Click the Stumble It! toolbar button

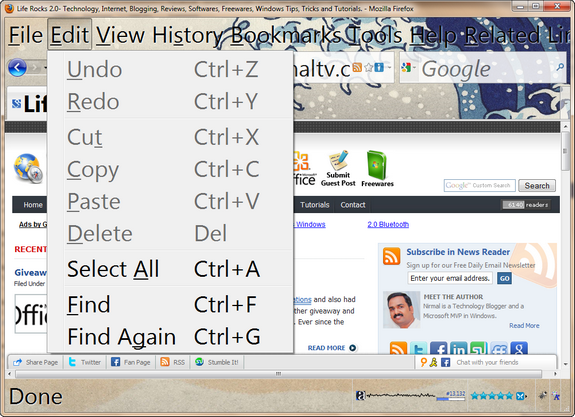tap(217, 362)
